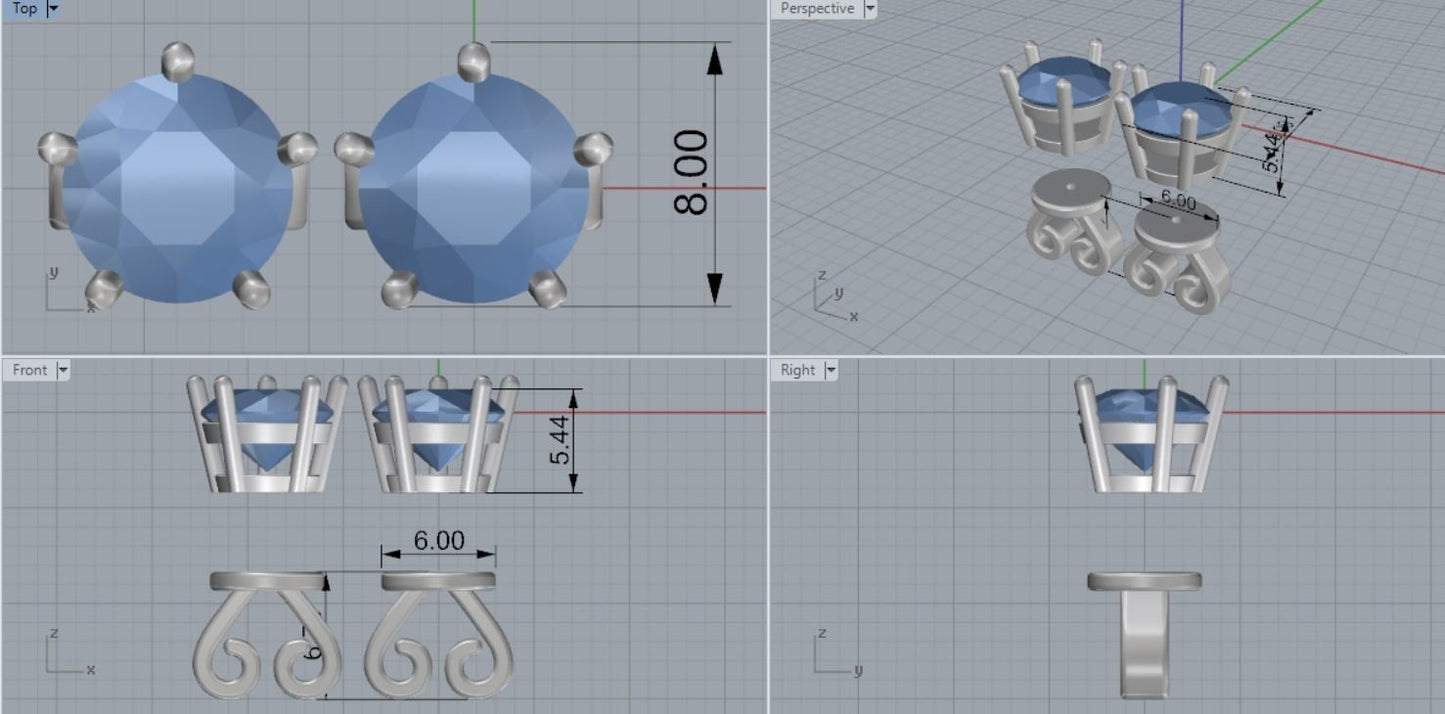Viewport: 1445px width, 714px height.
Task: Select the left blue gemstone in Top view
Action: pos(178,187)
